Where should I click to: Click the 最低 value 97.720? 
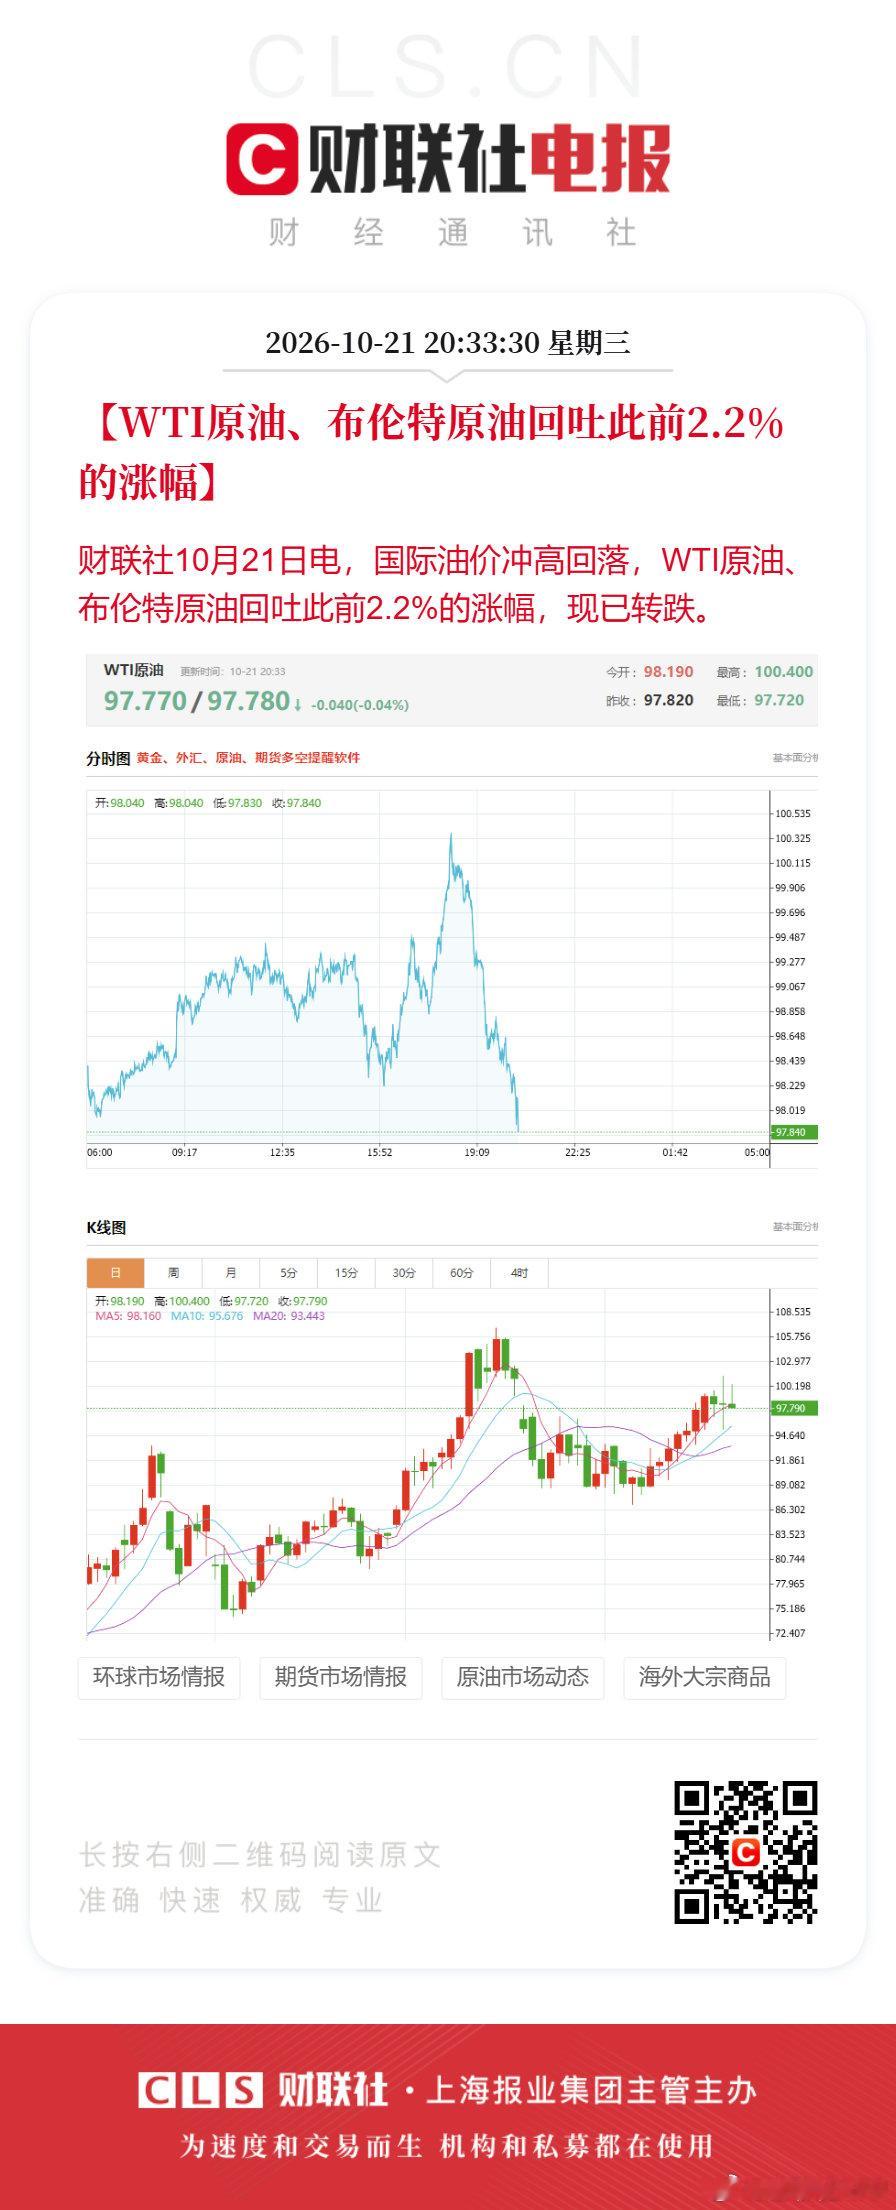(x=779, y=700)
